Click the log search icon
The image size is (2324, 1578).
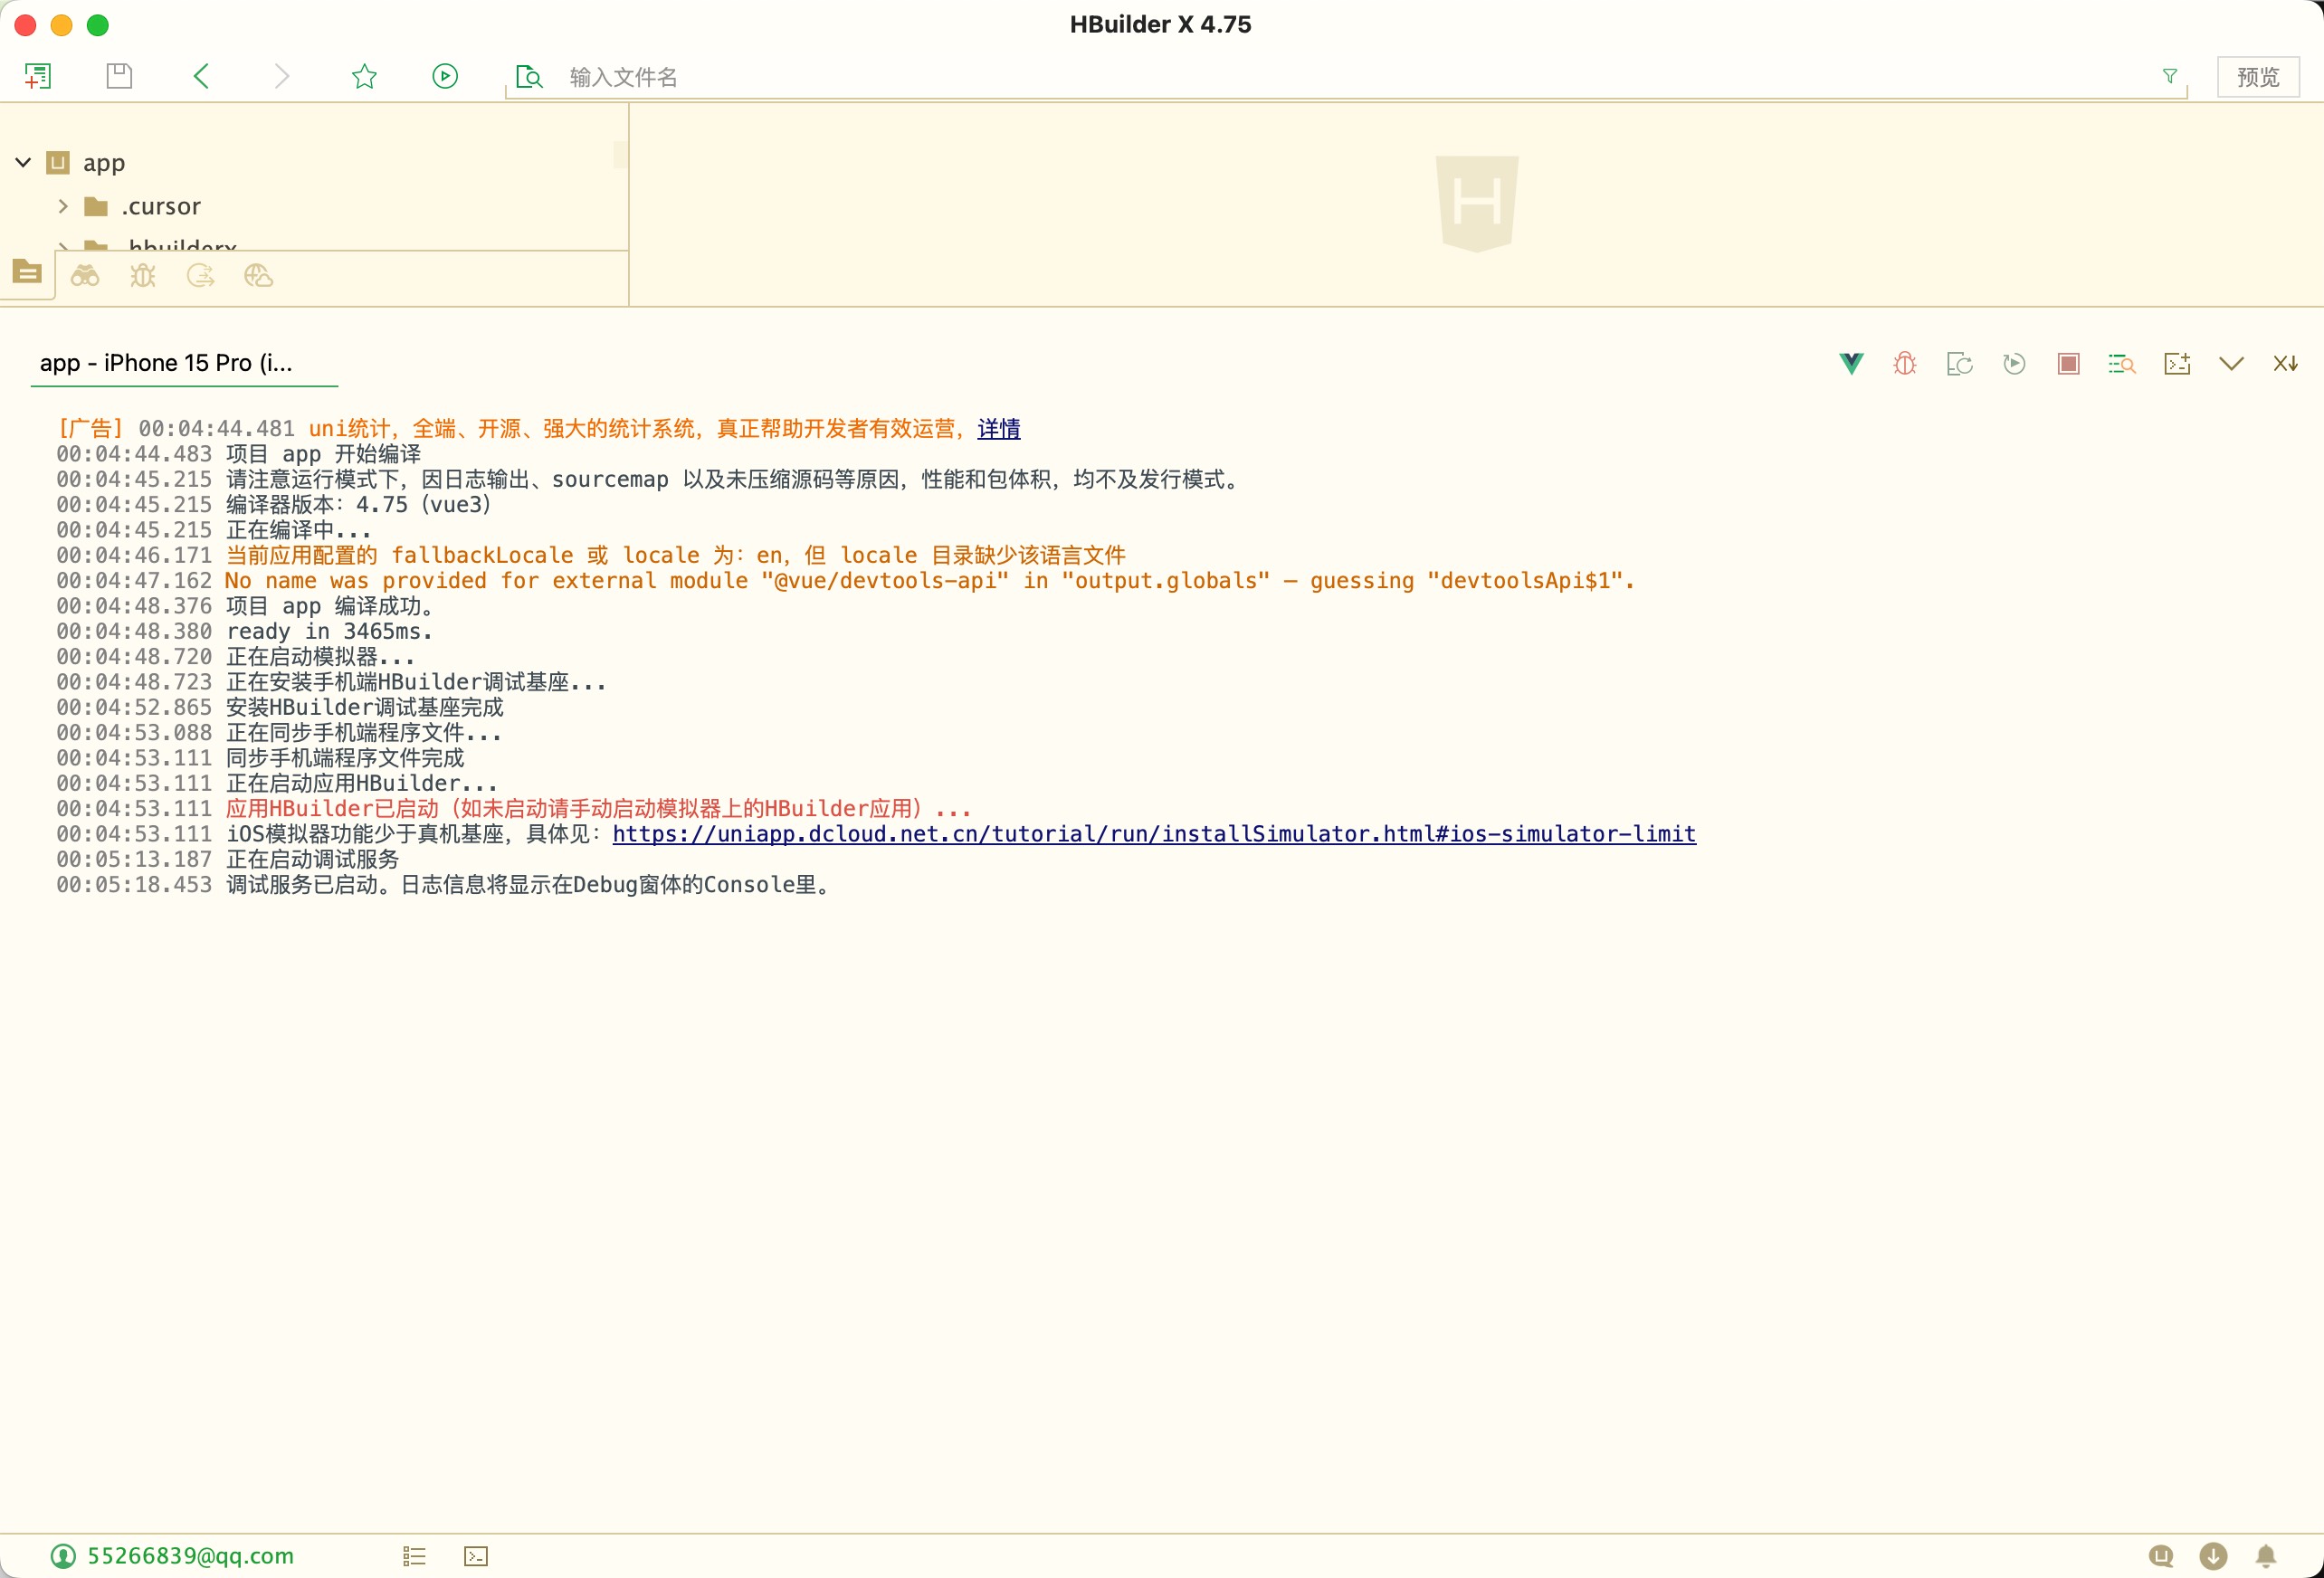[2122, 364]
